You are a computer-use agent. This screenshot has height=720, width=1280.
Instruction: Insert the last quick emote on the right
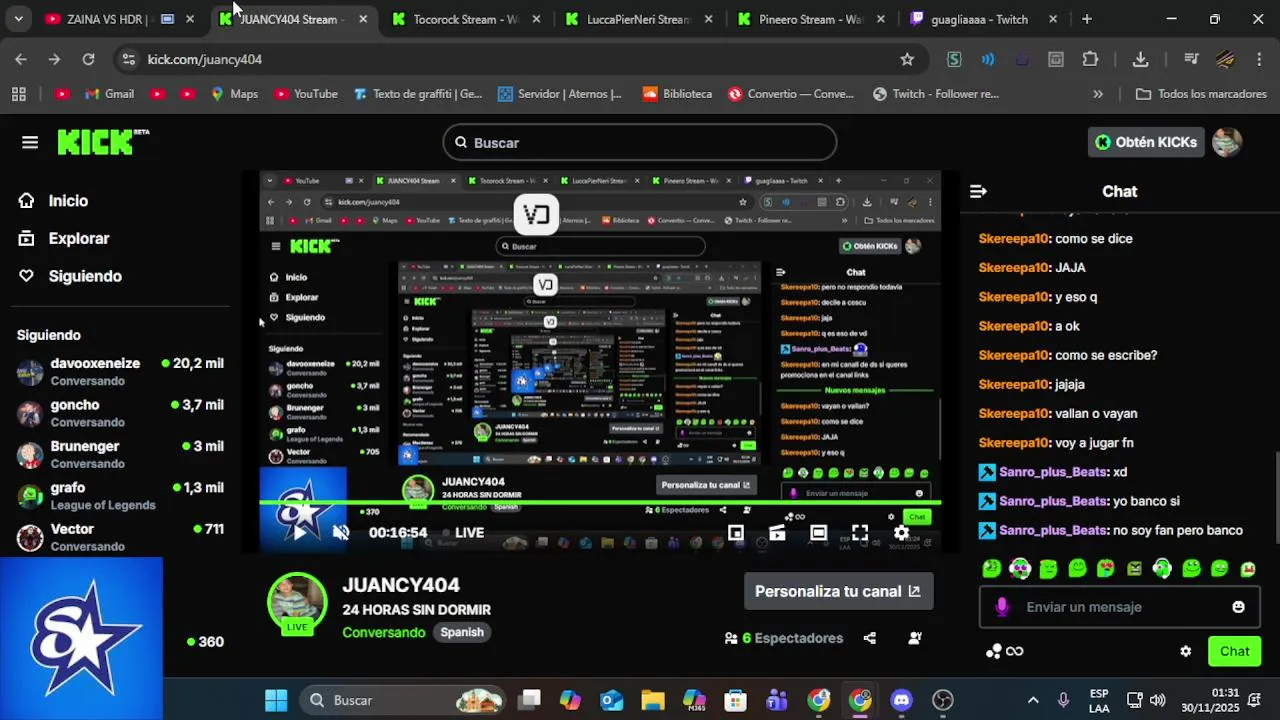point(1248,569)
